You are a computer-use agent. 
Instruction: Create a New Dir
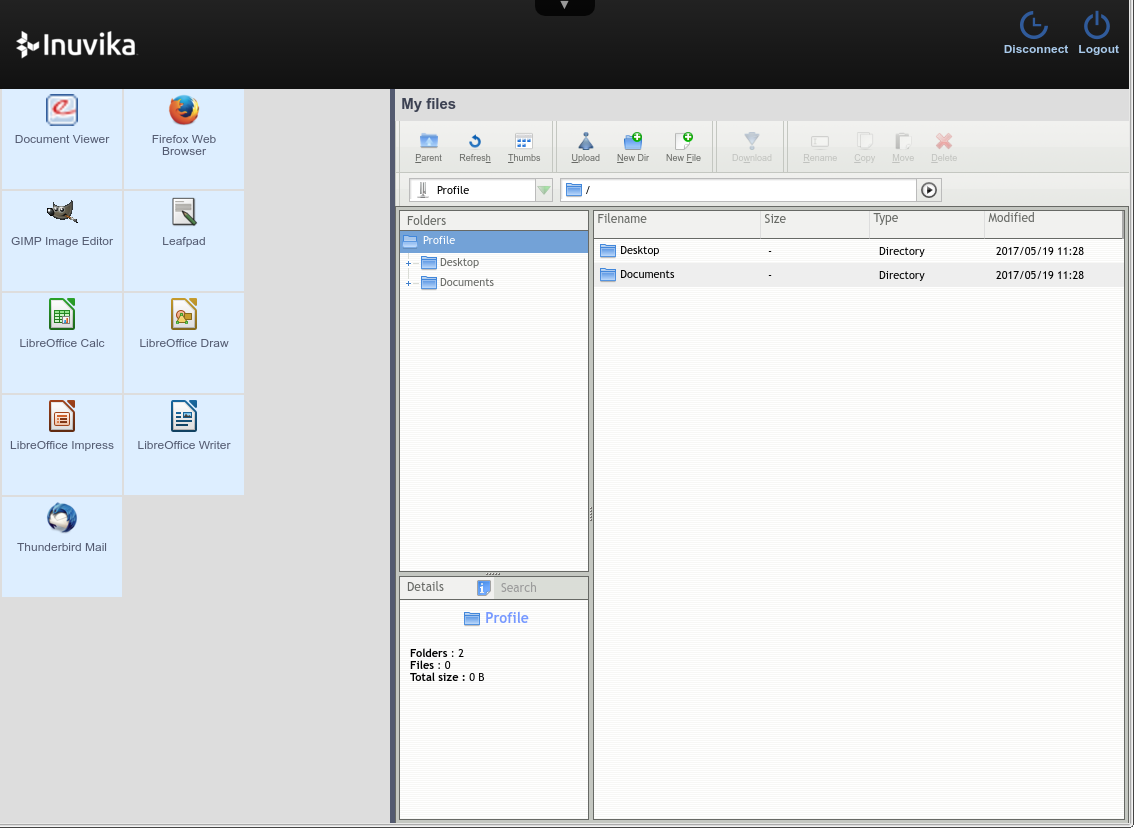coord(632,147)
